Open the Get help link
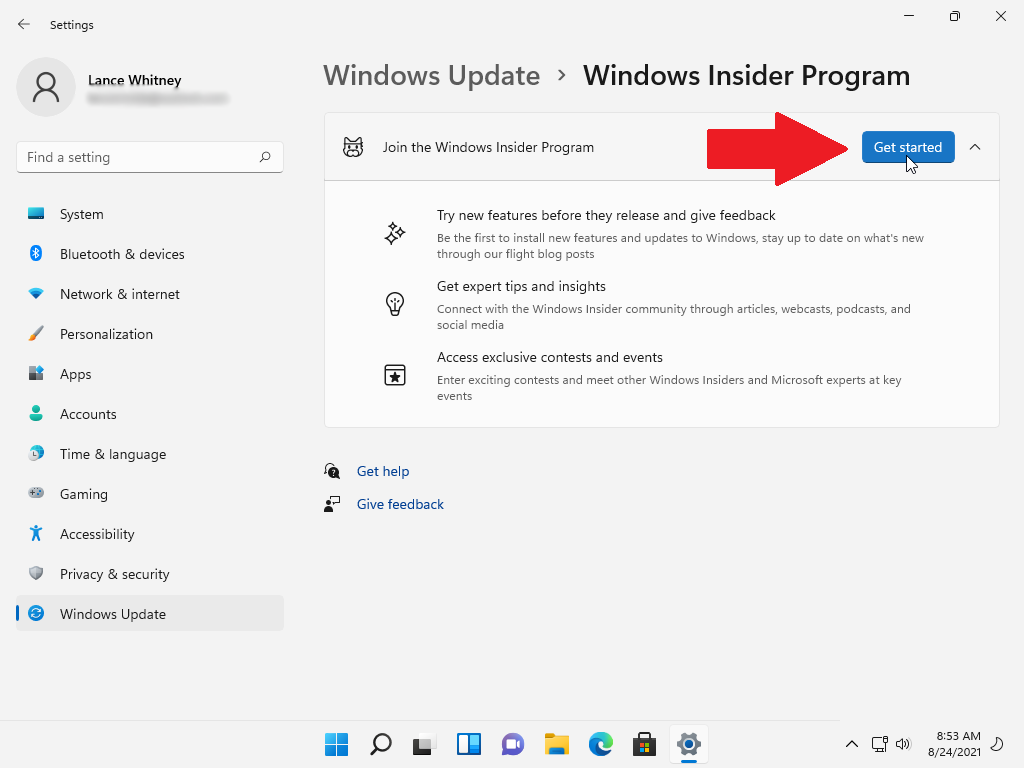Viewport: 1024px width, 768px height. click(x=383, y=471)
